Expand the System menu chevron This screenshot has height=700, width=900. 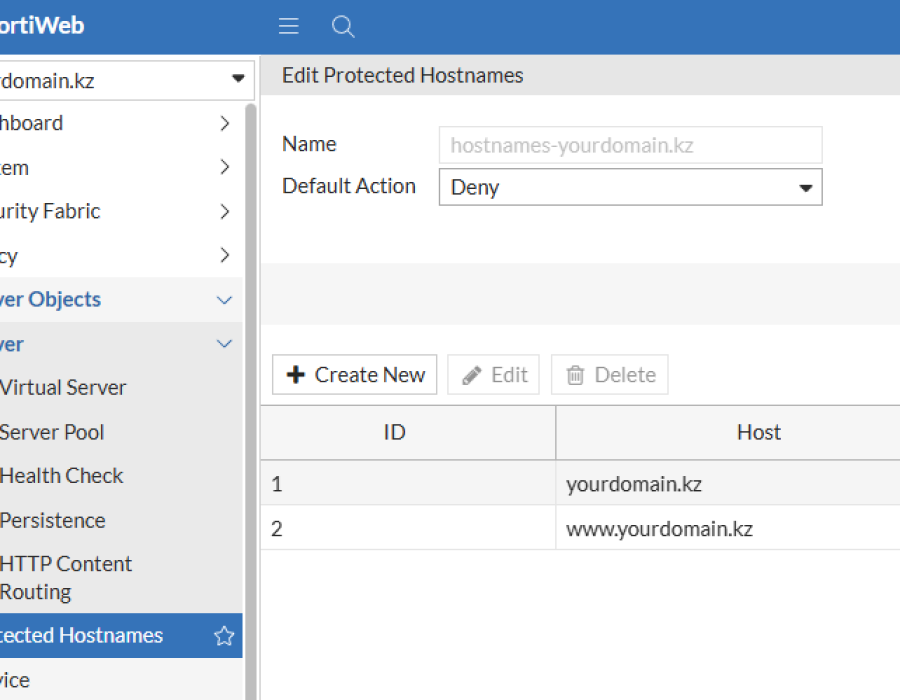click(224, 167)
